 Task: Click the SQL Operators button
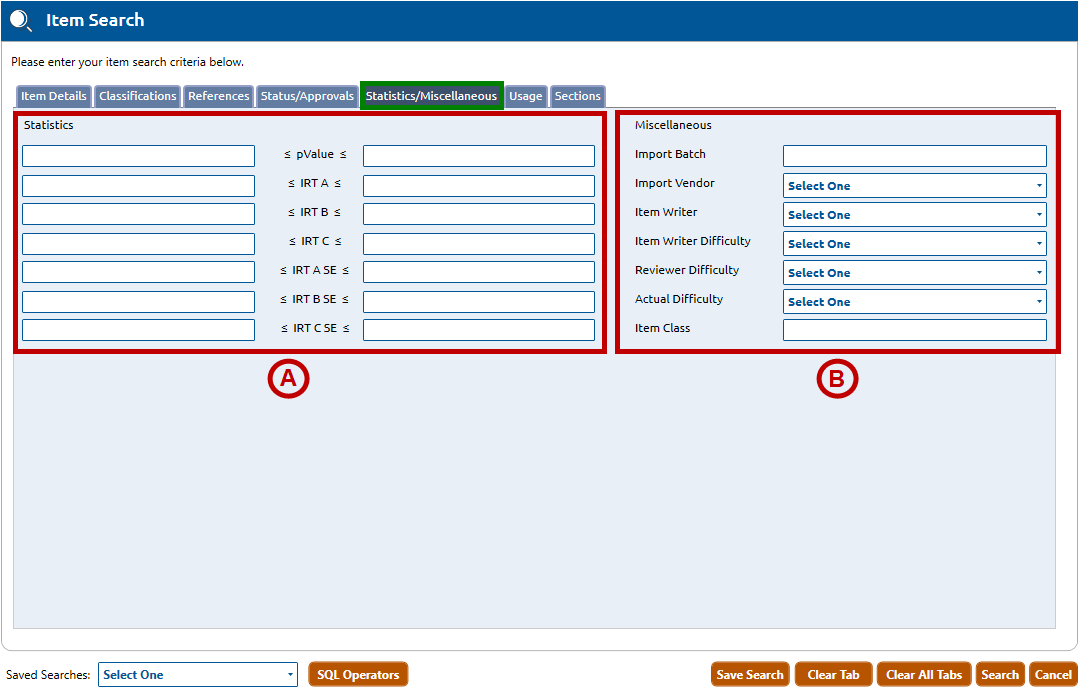click(x=358, y=675)
